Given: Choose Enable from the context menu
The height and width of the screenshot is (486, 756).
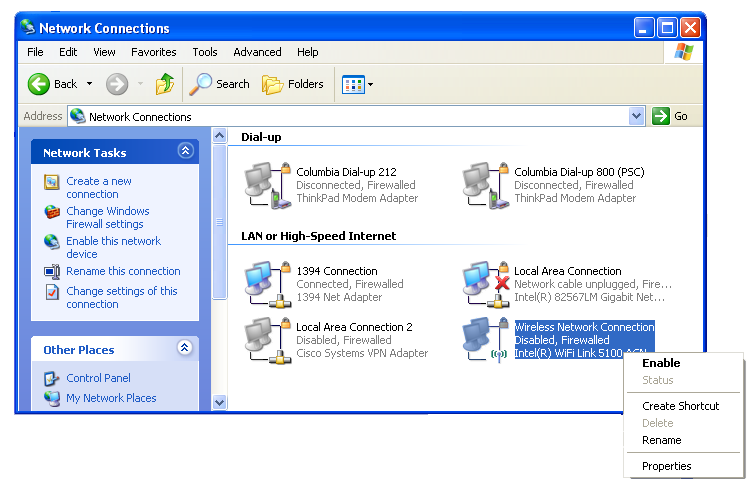Looking at the screenshot, I should pos(661,363).
